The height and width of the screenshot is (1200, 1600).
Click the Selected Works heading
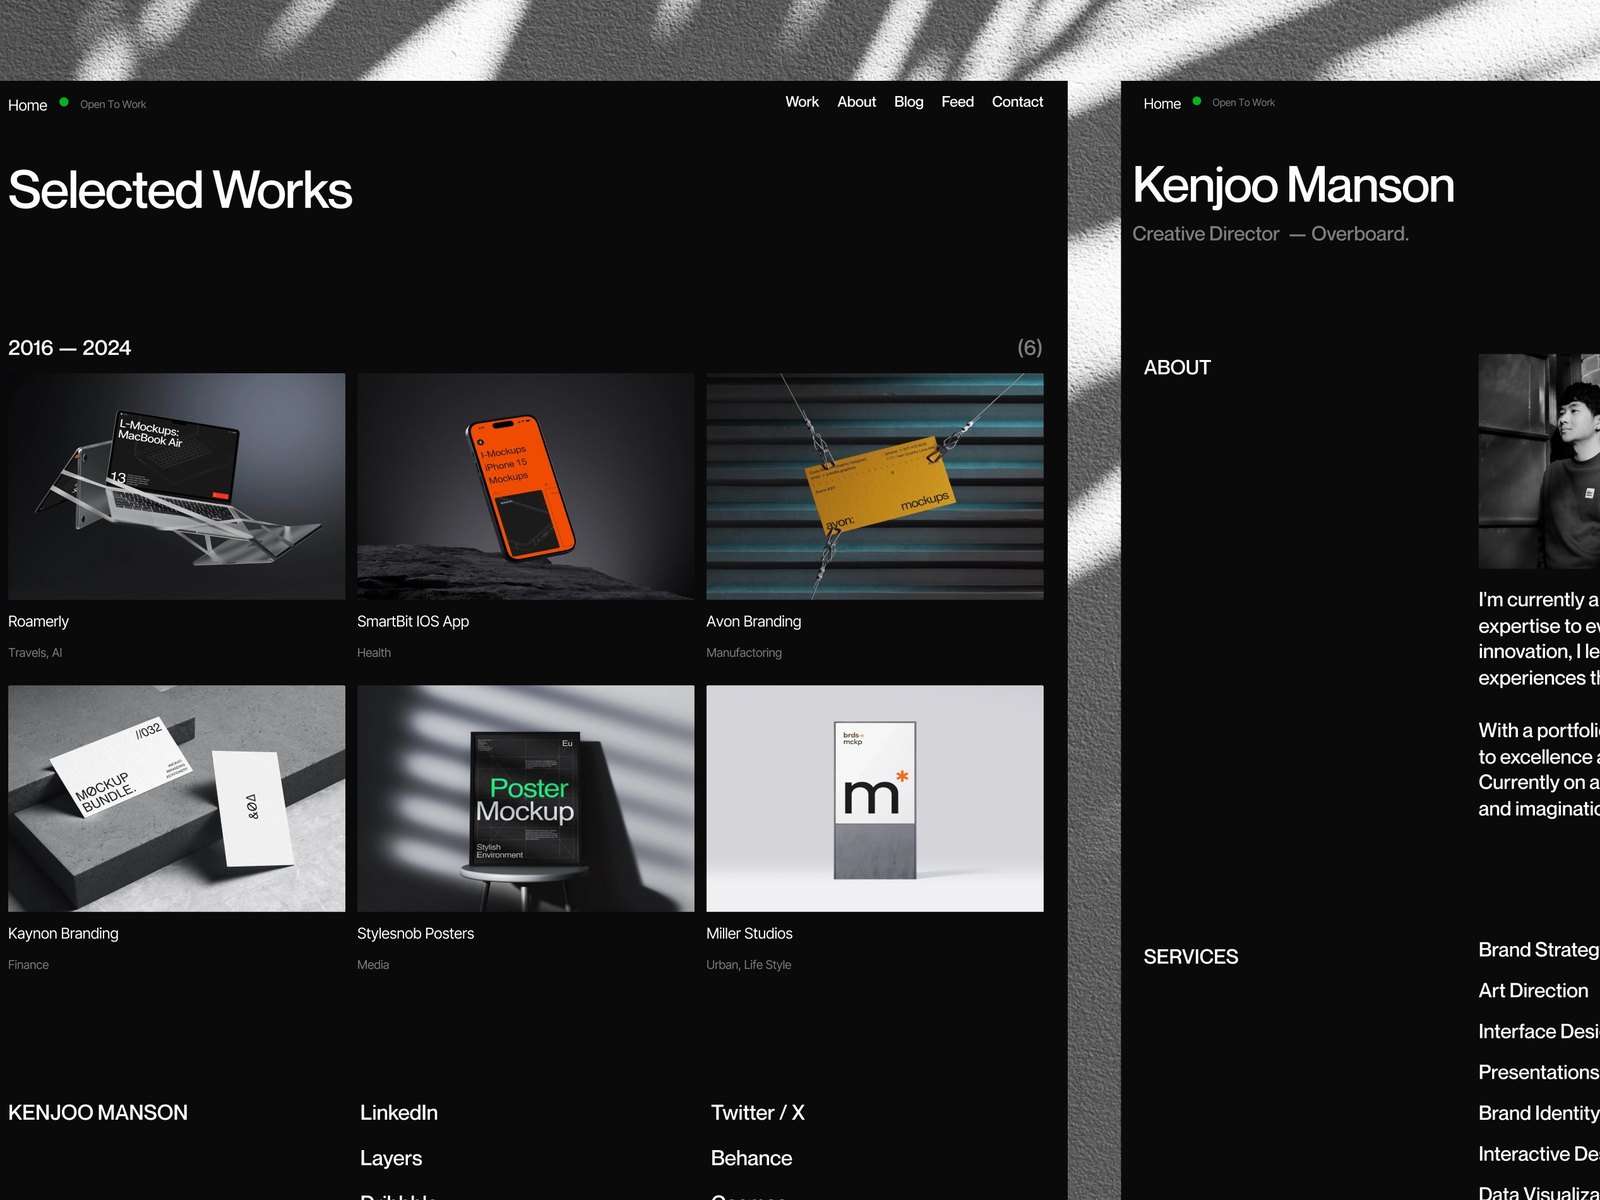click(180, 190)
